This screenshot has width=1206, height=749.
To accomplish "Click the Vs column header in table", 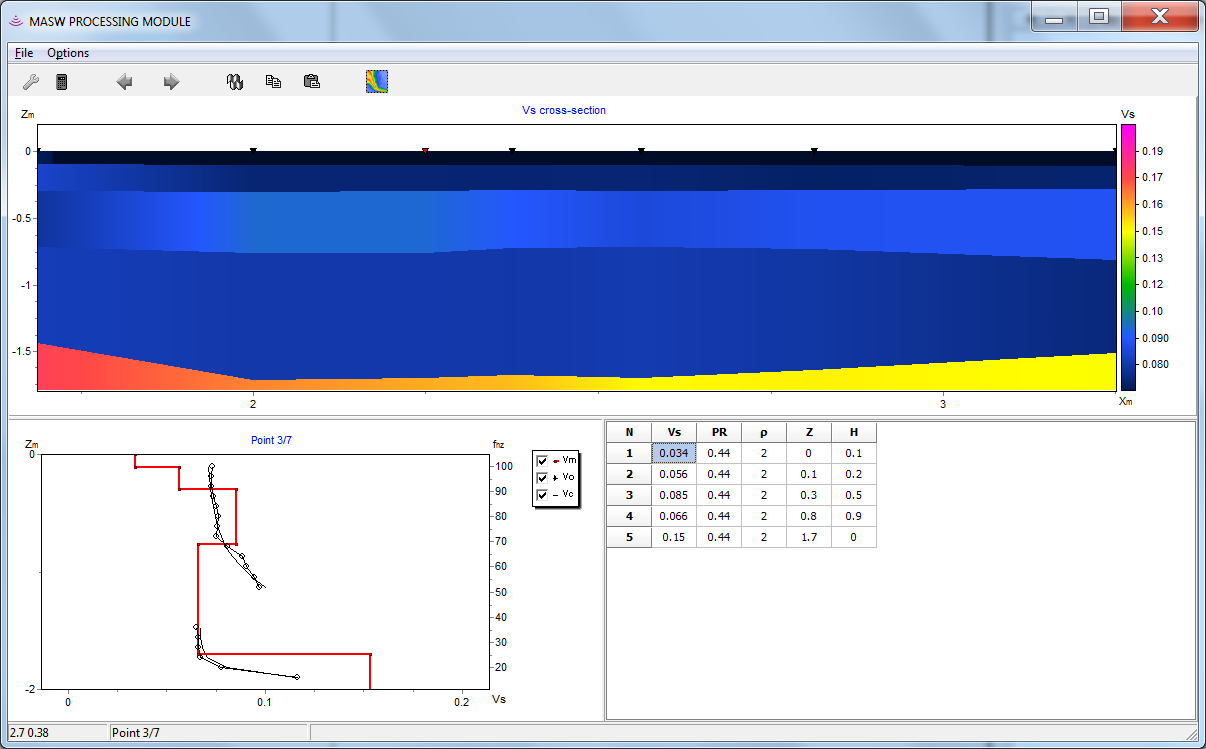I will click(674, 432).
